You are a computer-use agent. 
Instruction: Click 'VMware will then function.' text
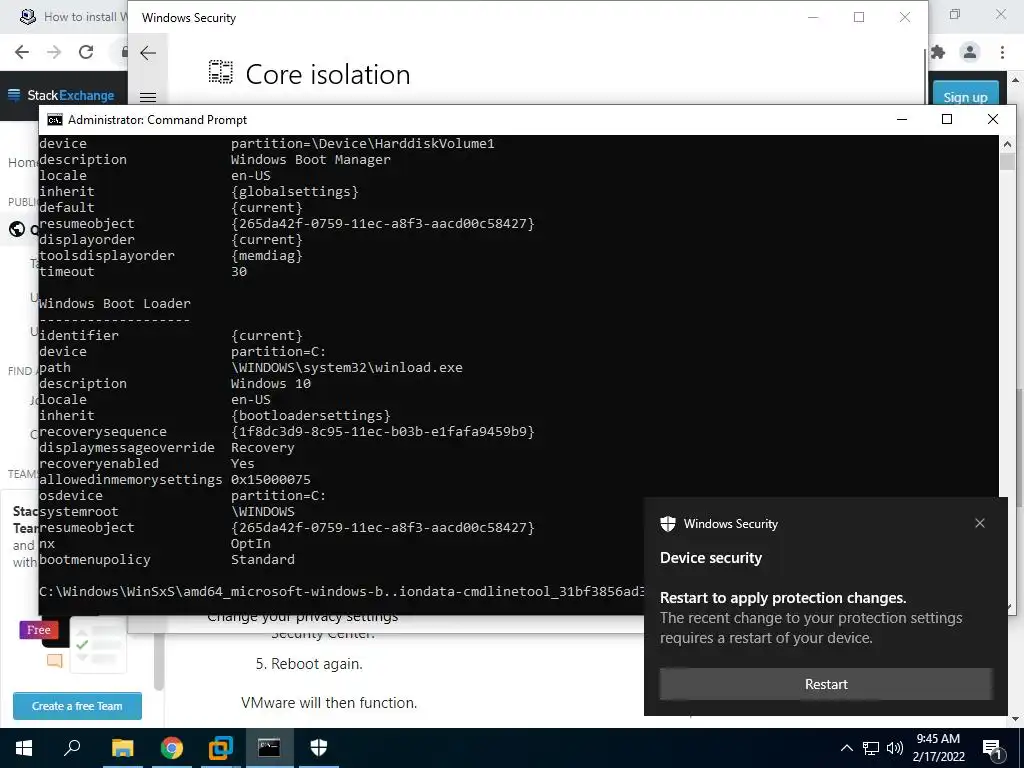329,703
